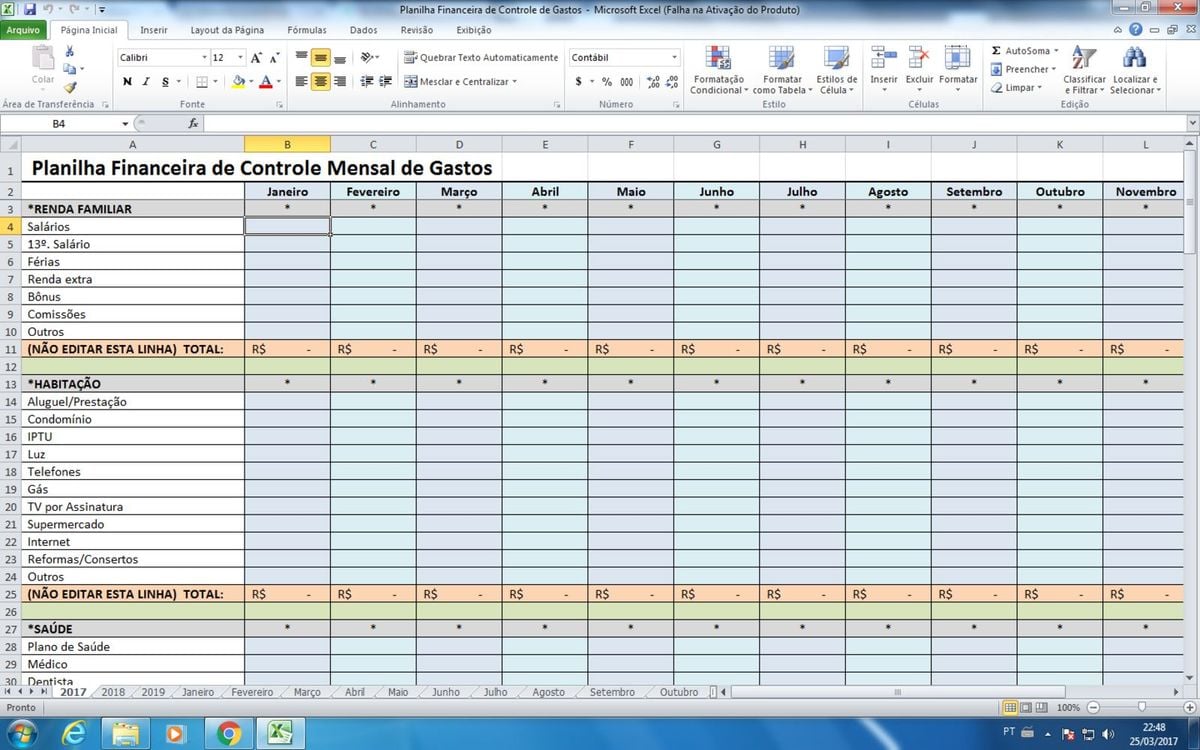Screen dimensions: 1200x750
Task: Click the Cut scissors icon
Action: pyautogui.click(x=70, y=51)
